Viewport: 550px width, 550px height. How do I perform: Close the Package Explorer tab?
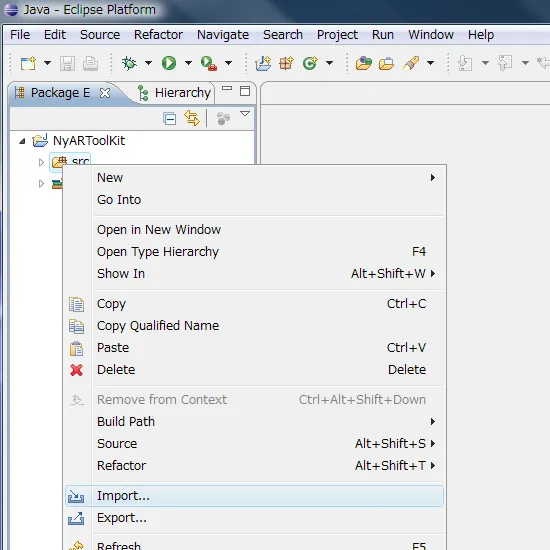105,93
